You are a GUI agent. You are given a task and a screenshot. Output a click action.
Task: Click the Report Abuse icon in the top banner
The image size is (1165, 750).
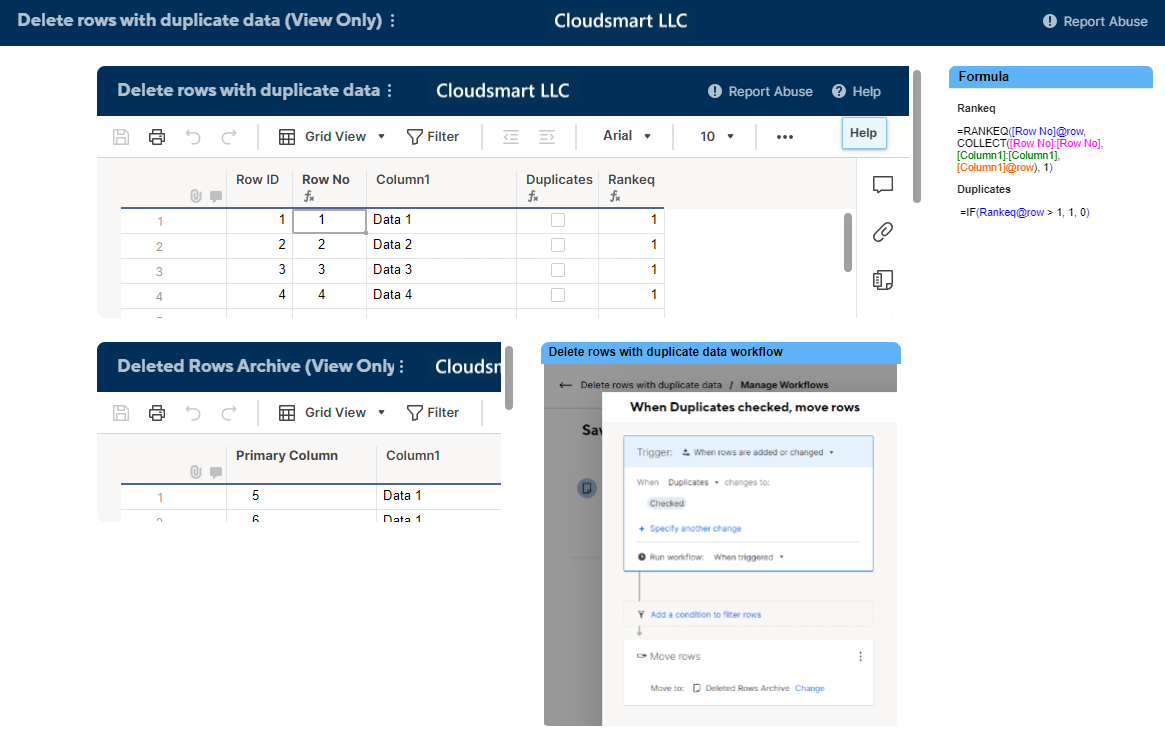(x=1049, y=22)
